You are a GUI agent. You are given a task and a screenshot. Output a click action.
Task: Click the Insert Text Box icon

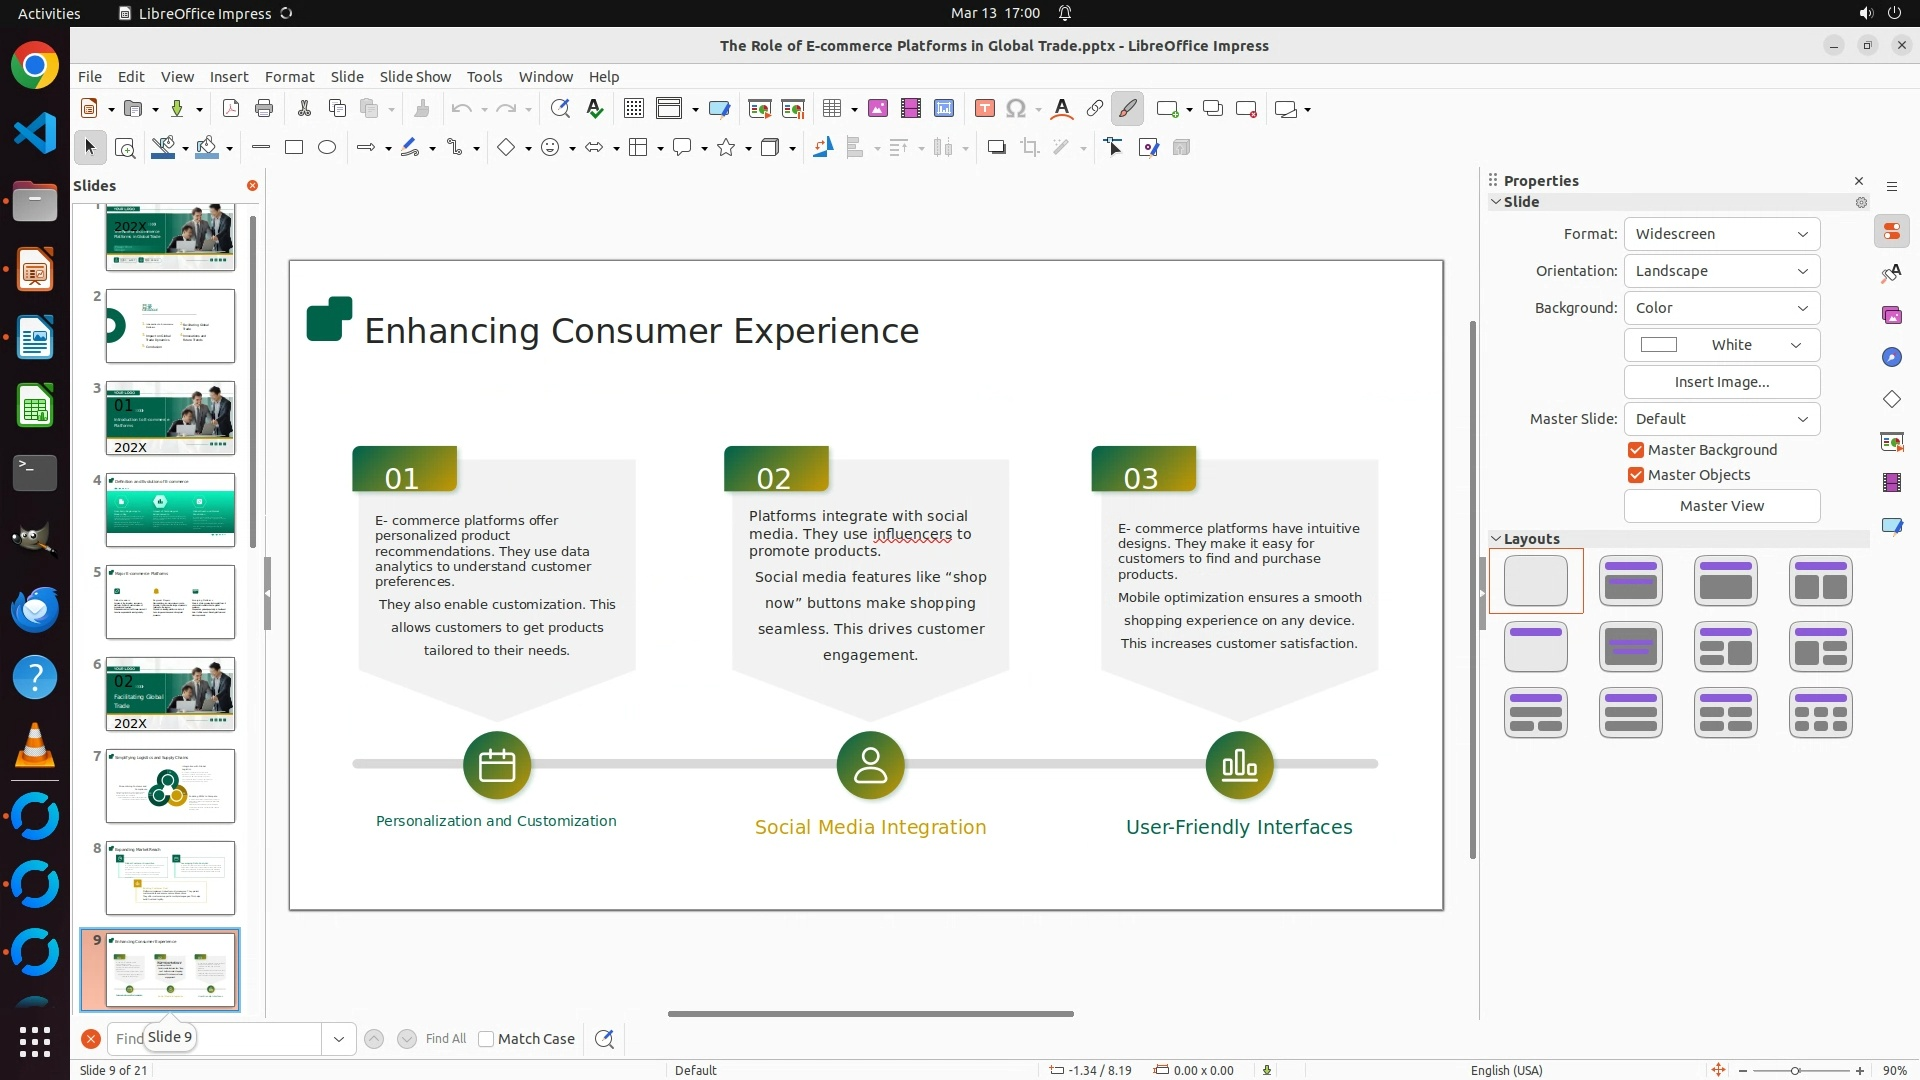[x=984, y=109]
